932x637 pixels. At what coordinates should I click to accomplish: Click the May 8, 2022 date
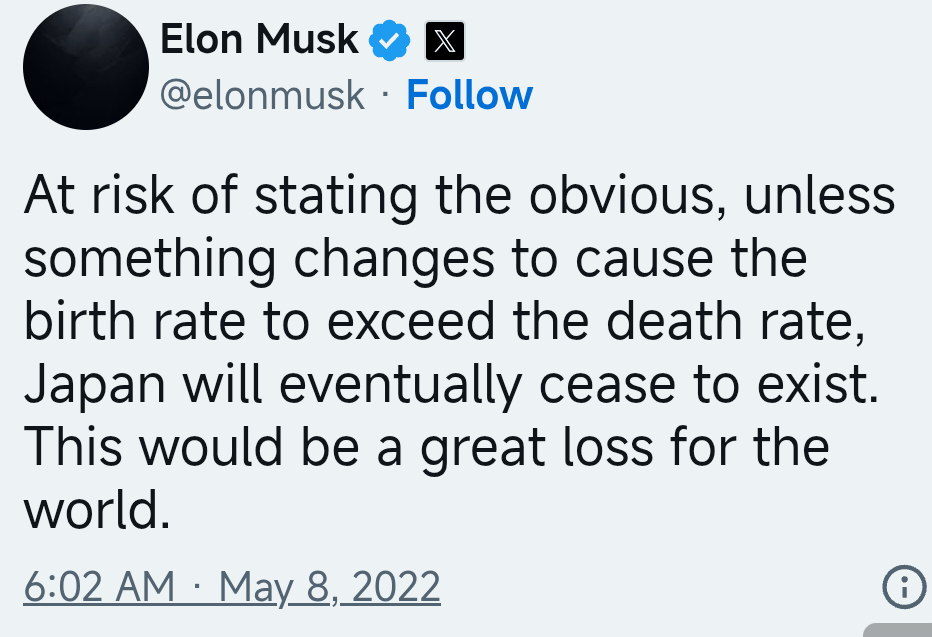point(330,587)
